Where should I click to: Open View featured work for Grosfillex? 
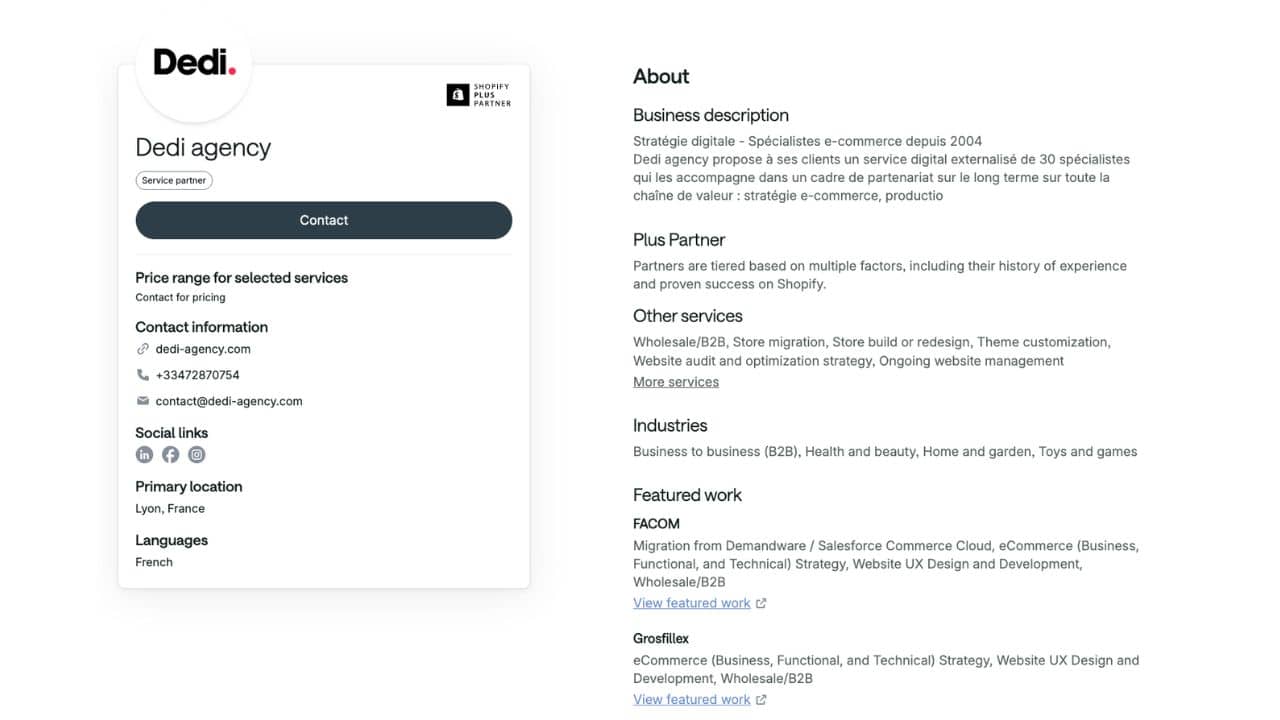click(x=691, y=700)
